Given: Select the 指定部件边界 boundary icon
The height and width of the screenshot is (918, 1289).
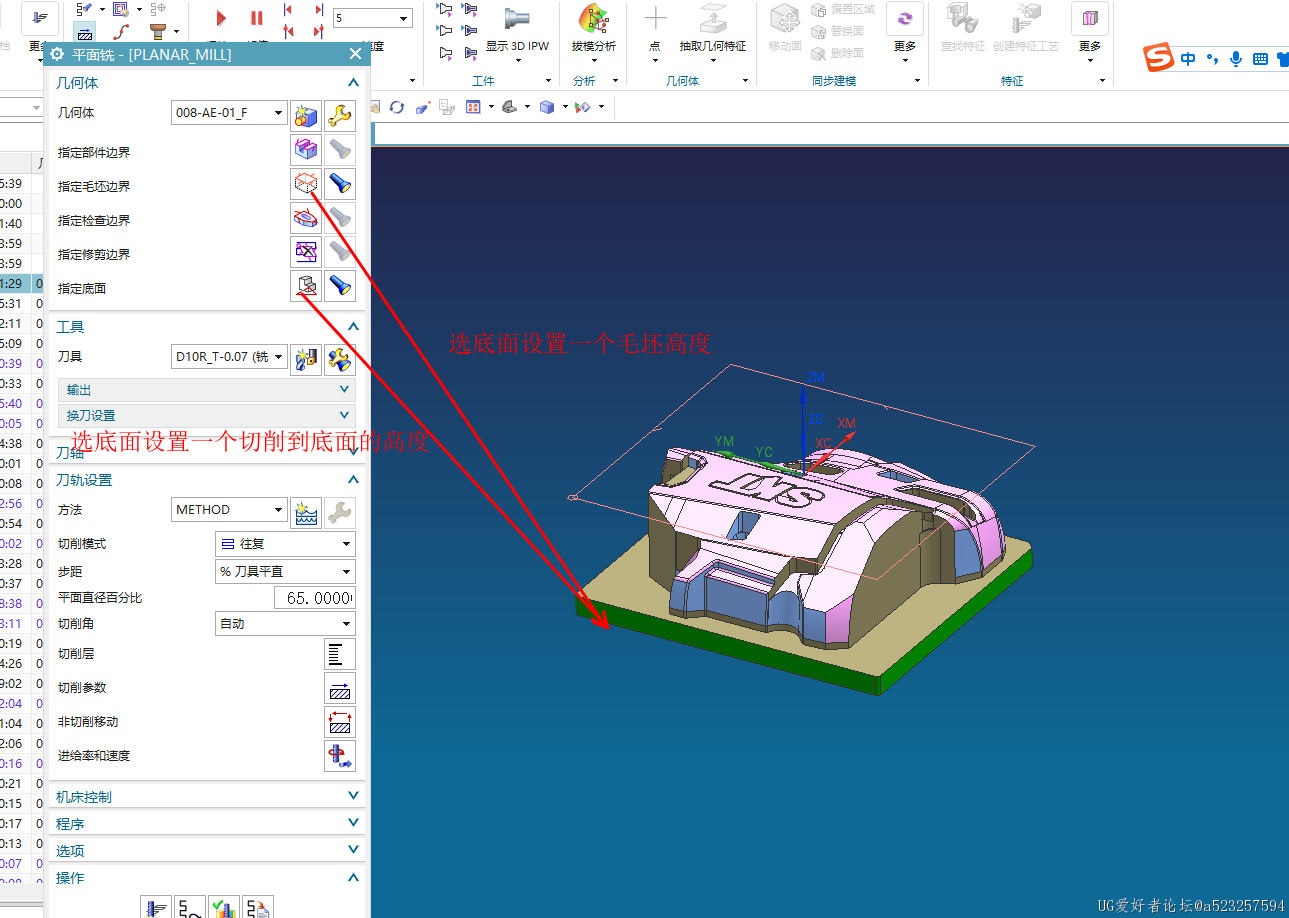Looking at the screenshot, I should (306, 150).
